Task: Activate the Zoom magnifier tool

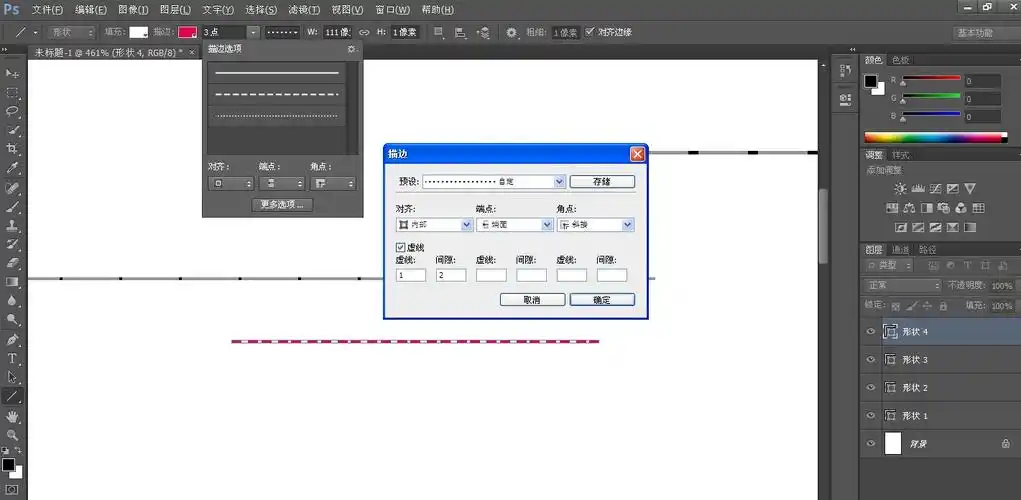Action: [x=13, y=435]
